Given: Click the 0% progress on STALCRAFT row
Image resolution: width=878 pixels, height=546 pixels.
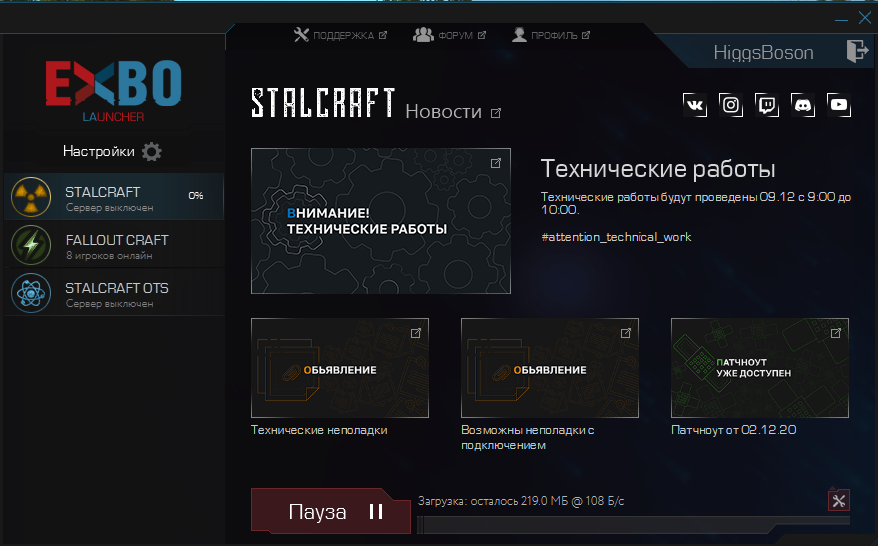Looking at the screenshot, I should [196, 195].
